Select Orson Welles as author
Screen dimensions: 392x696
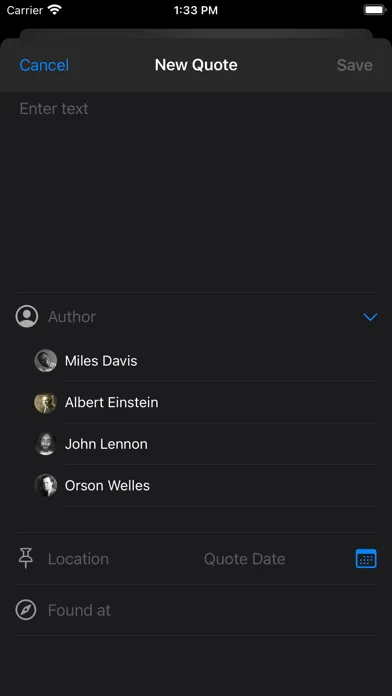[x=205, y=485]
